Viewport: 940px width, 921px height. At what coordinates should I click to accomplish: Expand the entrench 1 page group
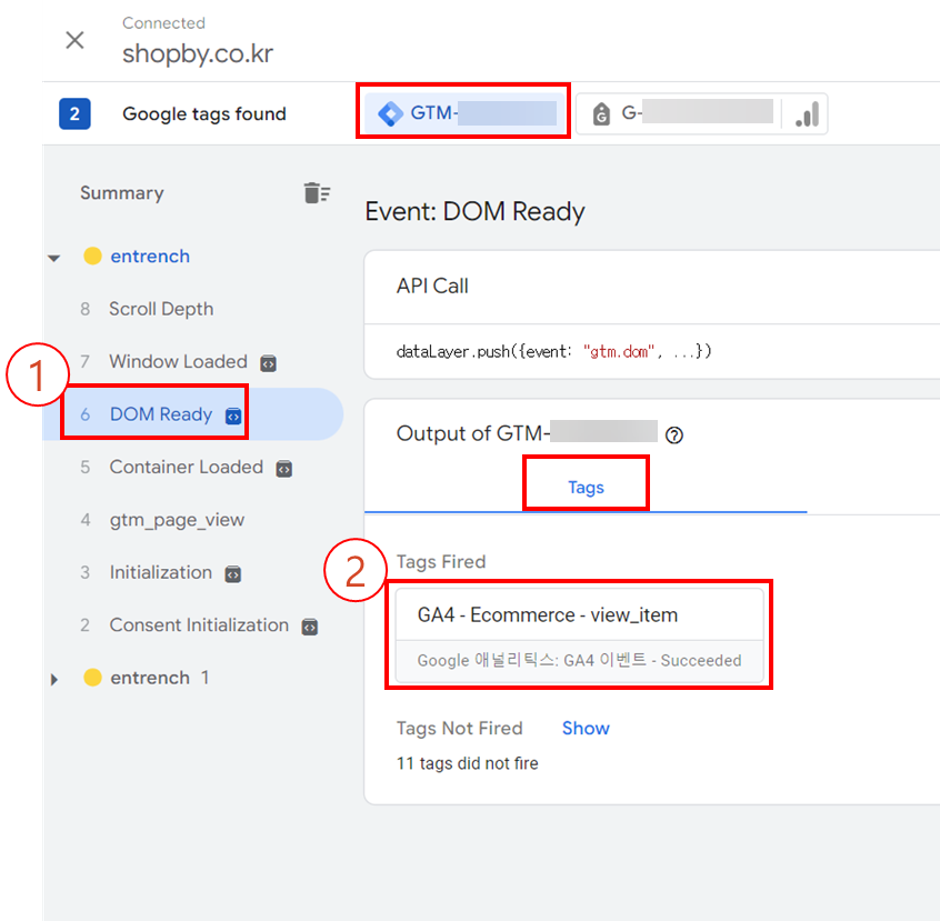click(x=55, y=680)
